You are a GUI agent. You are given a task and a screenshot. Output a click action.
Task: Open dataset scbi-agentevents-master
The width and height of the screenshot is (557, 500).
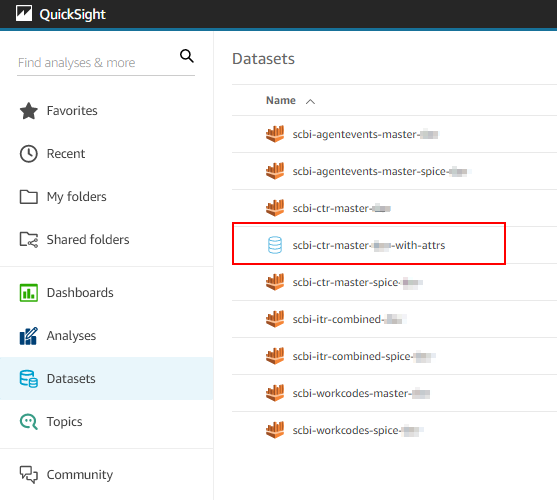[365, 134]
